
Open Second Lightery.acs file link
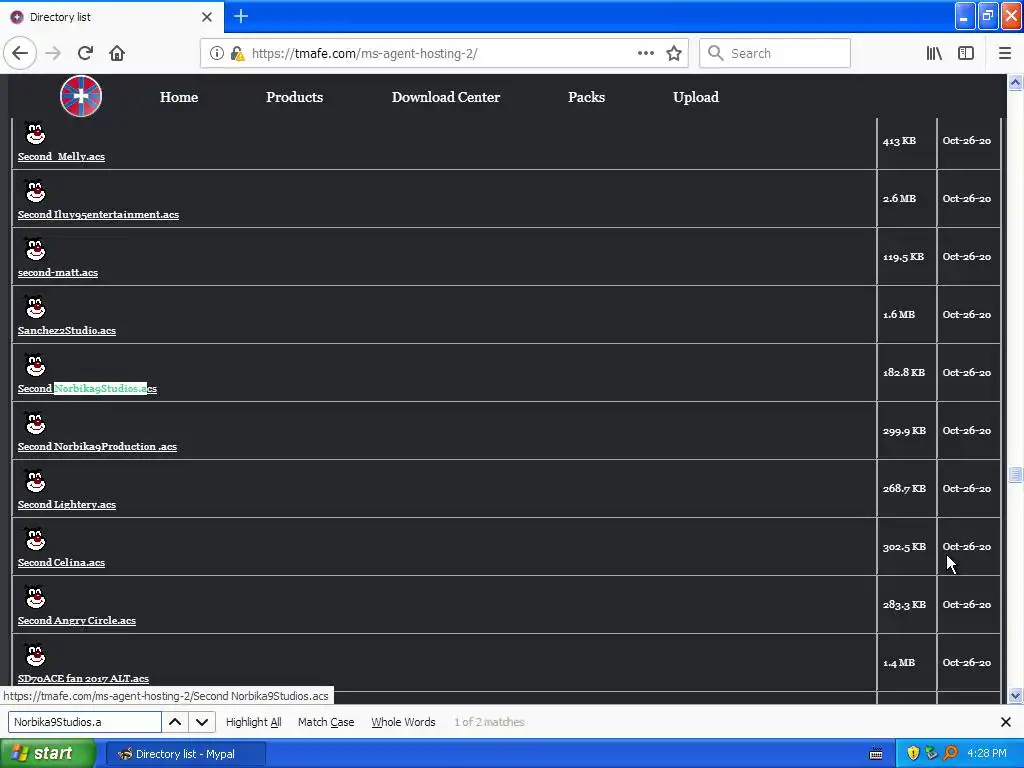pos(67,505)
